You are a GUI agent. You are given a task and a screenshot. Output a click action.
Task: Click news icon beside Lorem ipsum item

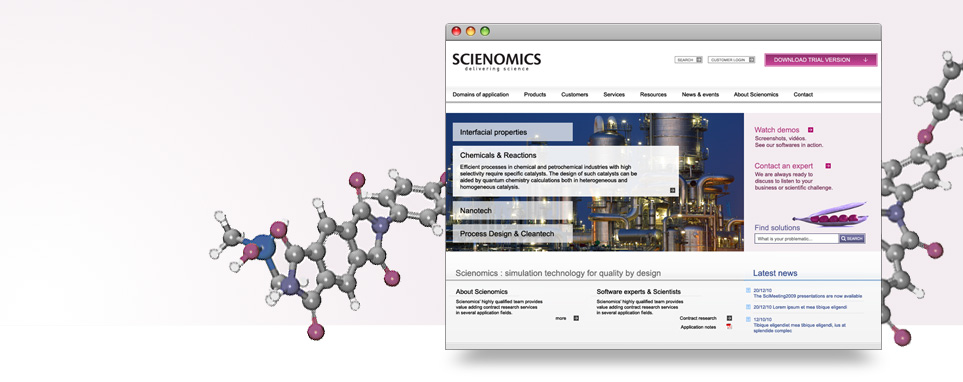(x=748, y=306)
